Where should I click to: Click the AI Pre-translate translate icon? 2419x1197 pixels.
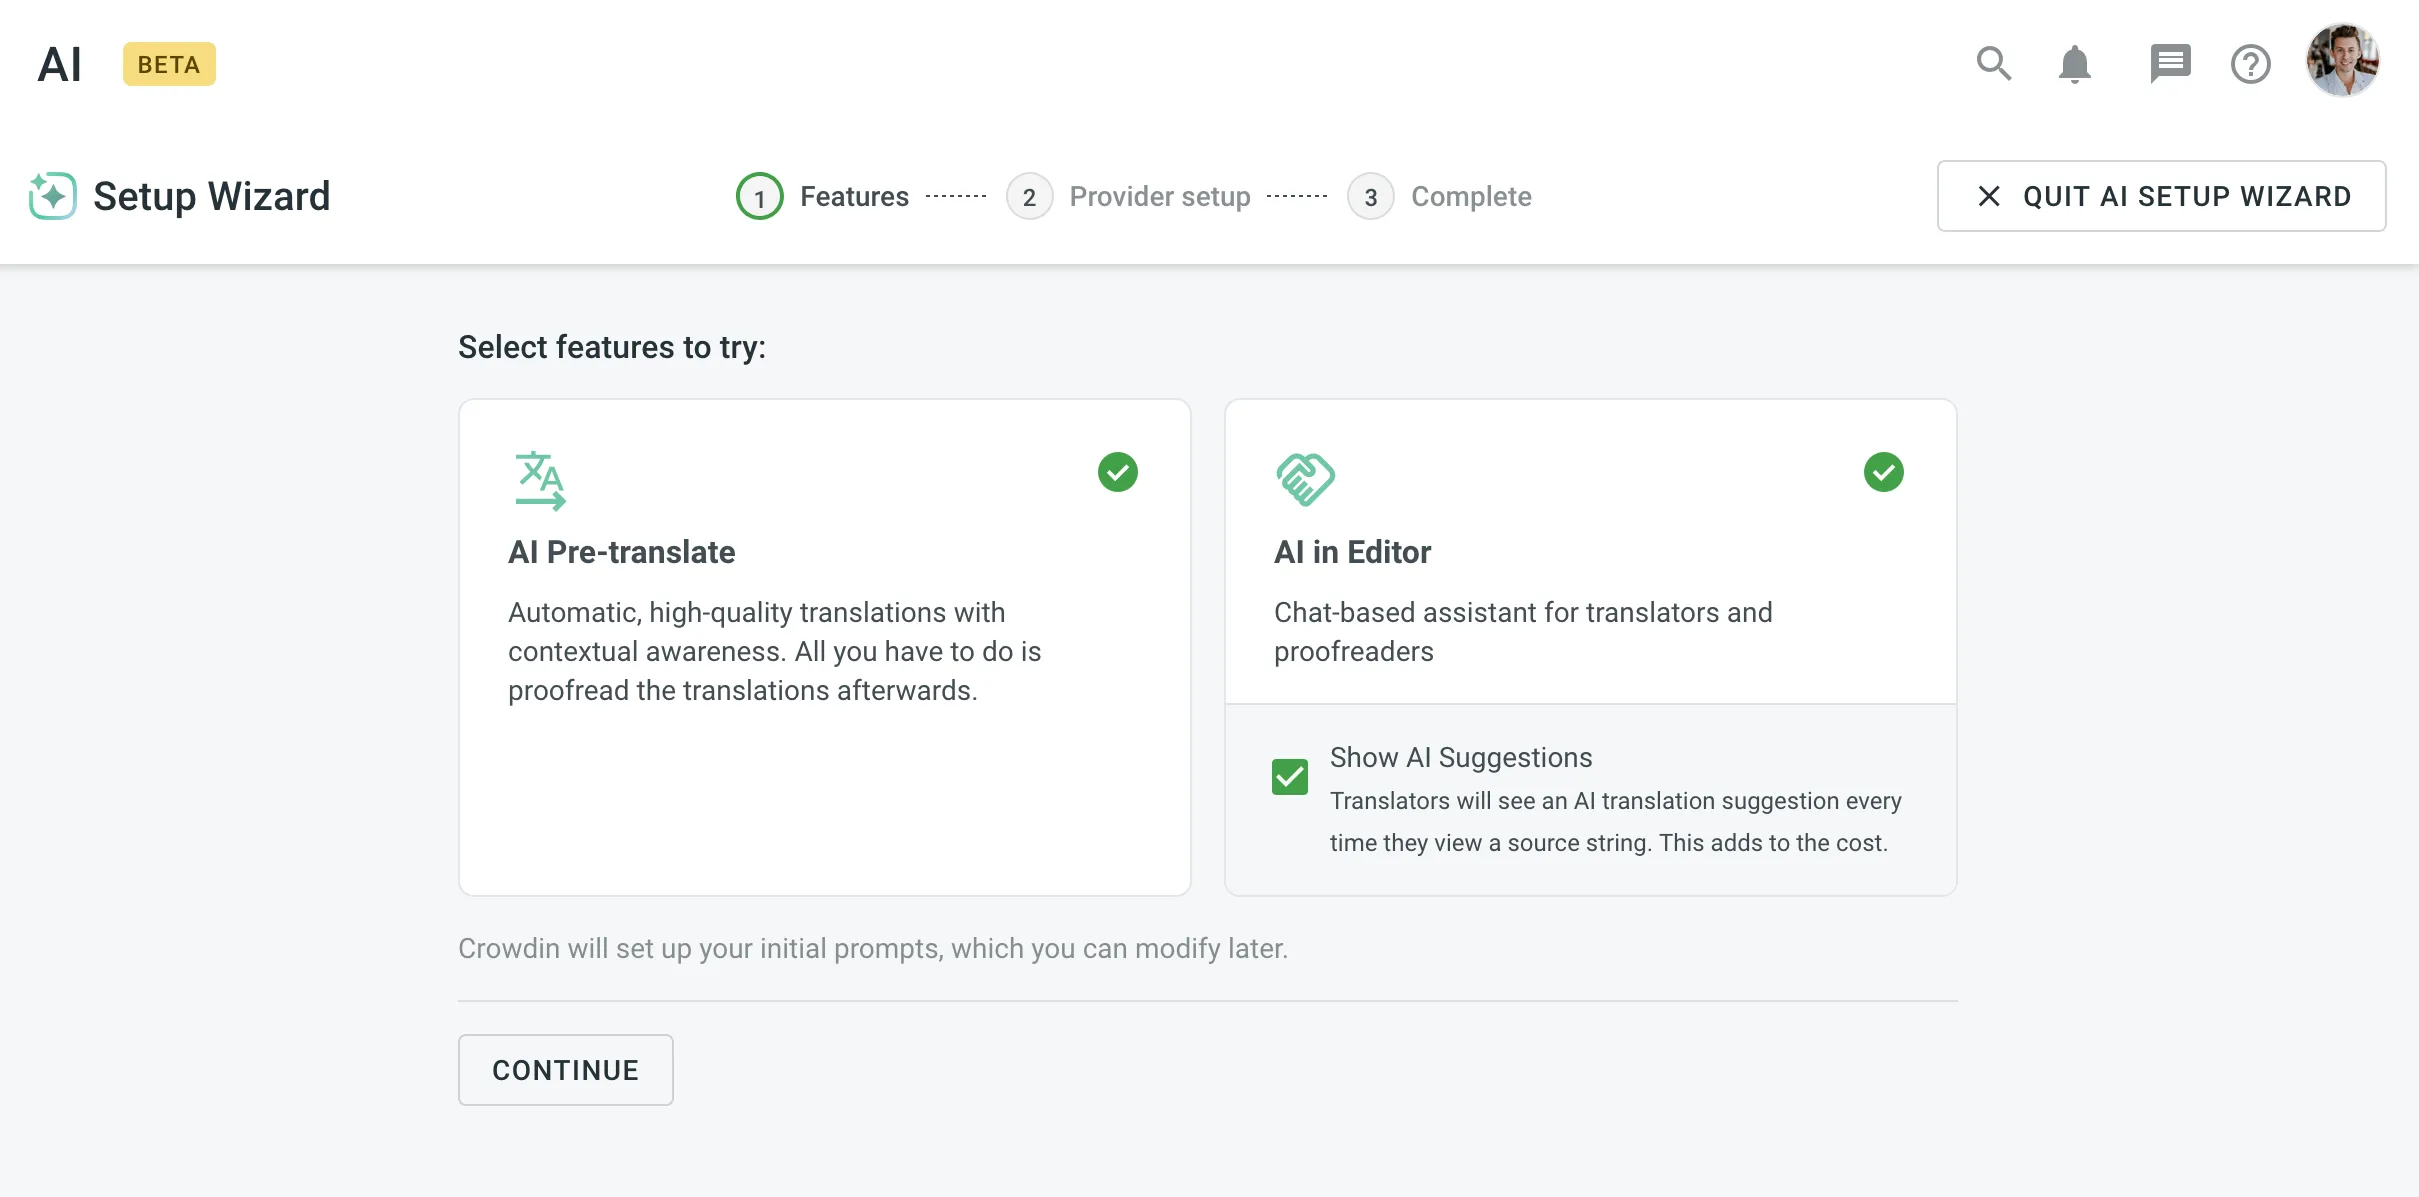pos(540,480)
